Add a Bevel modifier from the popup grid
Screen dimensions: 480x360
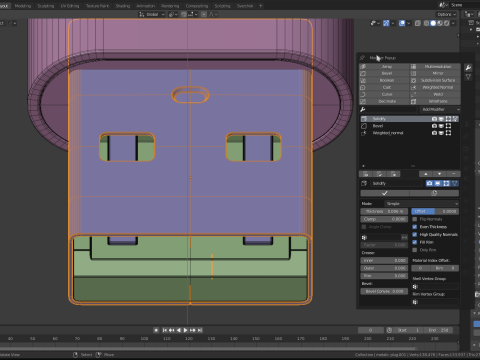point(384,73)
